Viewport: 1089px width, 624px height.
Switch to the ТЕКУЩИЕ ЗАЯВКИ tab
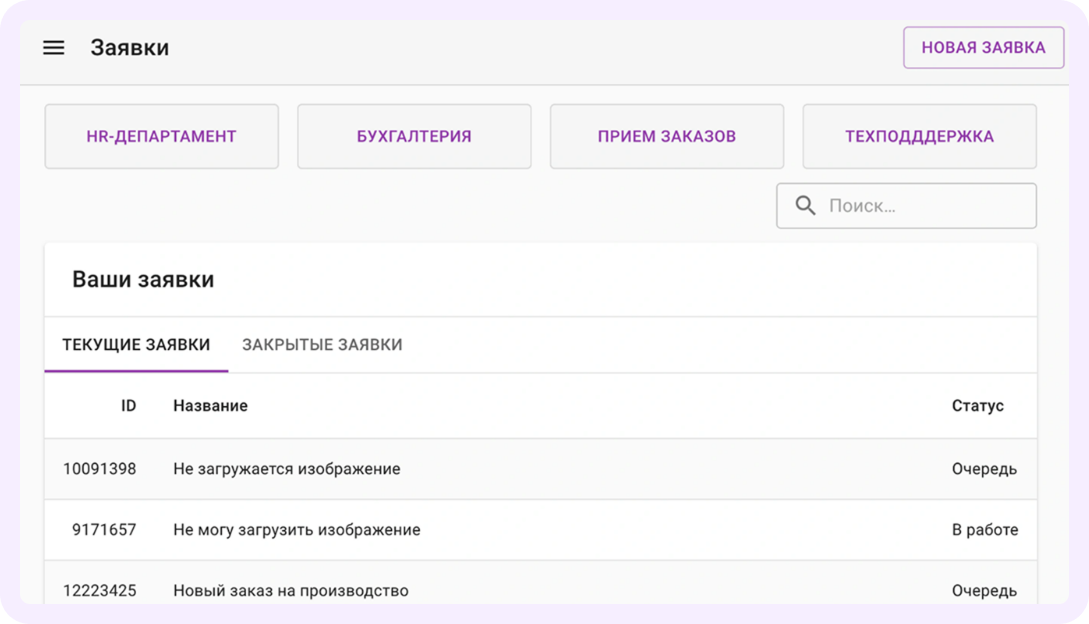pyautogui.click(x=135, y=344)
